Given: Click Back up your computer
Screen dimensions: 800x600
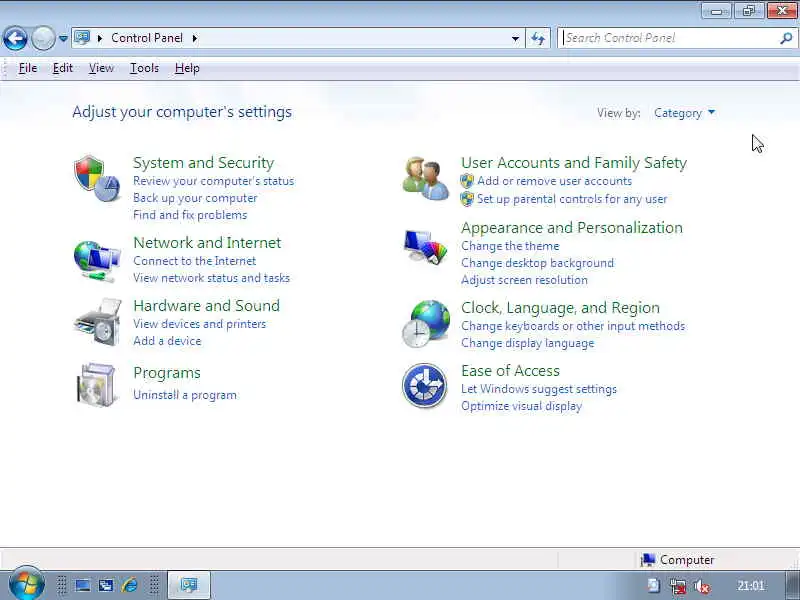Looking at the screenshot, I should [x=195, y=198].
